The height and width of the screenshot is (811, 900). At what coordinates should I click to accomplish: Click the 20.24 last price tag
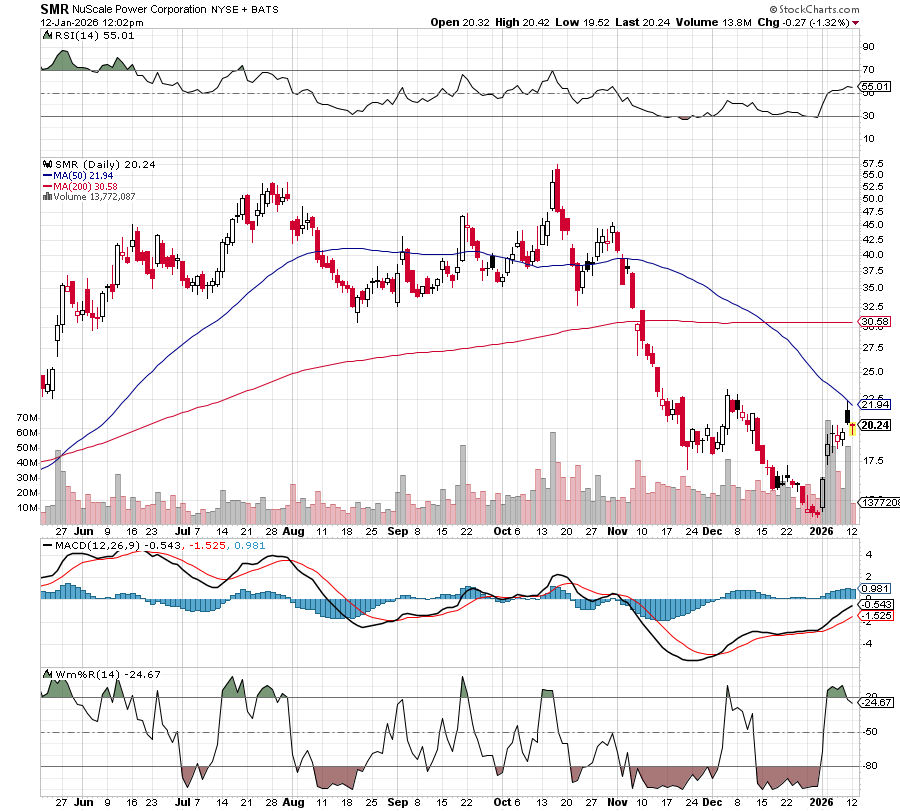tap(875, 425)
